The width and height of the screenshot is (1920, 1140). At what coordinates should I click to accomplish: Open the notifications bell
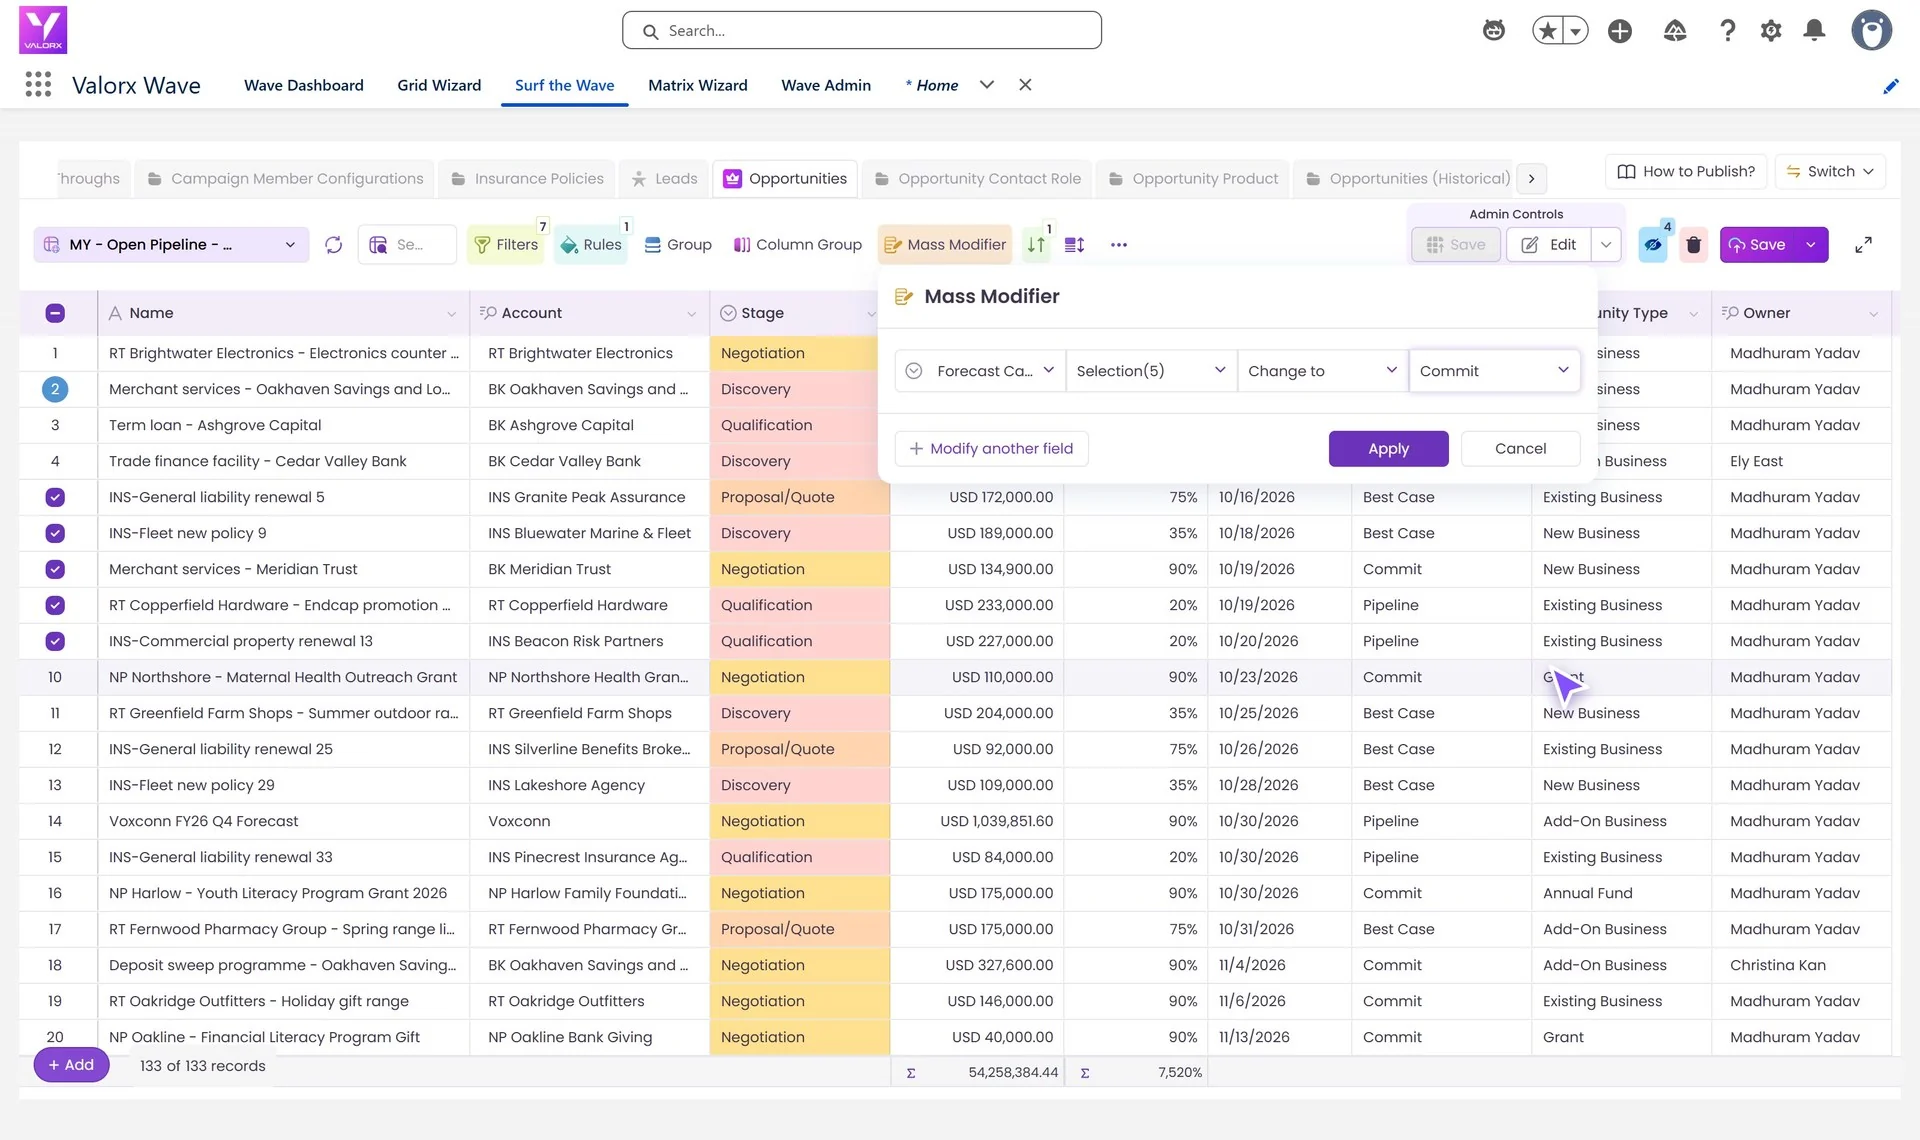click(x=1814, y=31)
